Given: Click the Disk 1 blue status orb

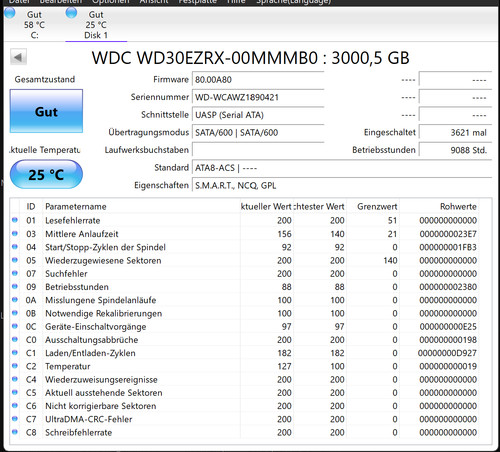Looking at the screenshot, I should 71,13.
